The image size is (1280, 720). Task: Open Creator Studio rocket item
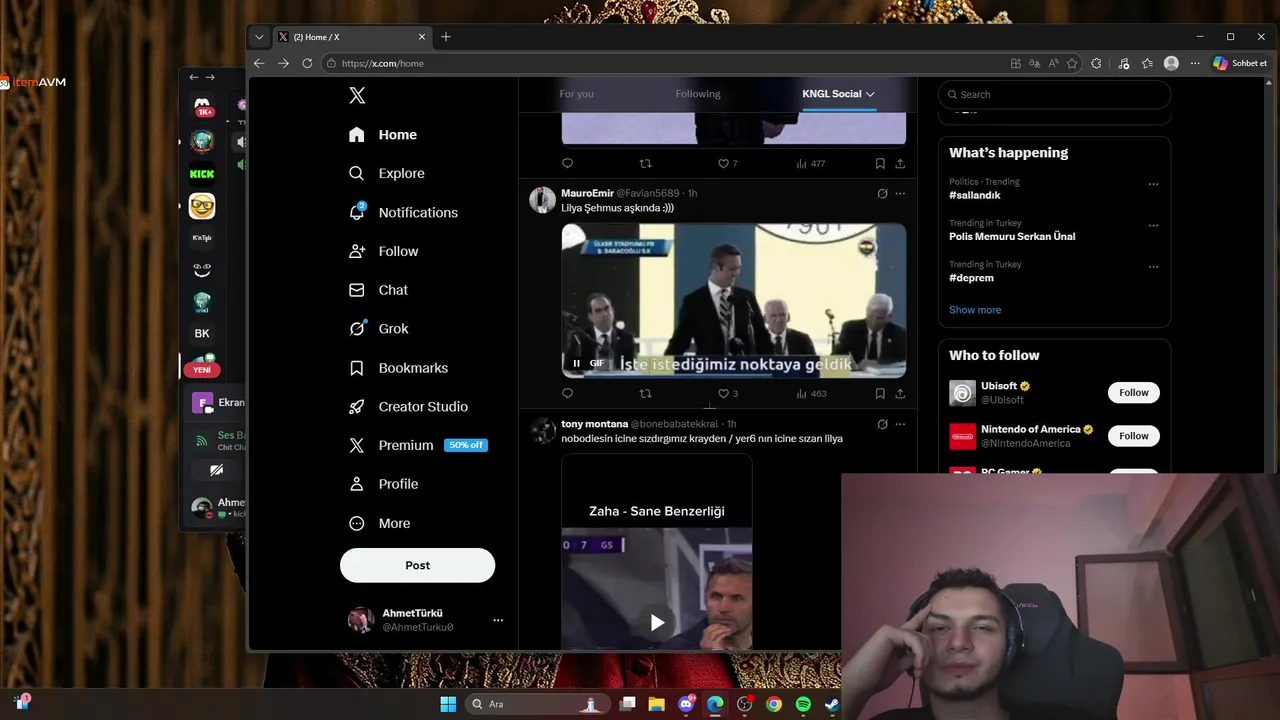(408, 407)
